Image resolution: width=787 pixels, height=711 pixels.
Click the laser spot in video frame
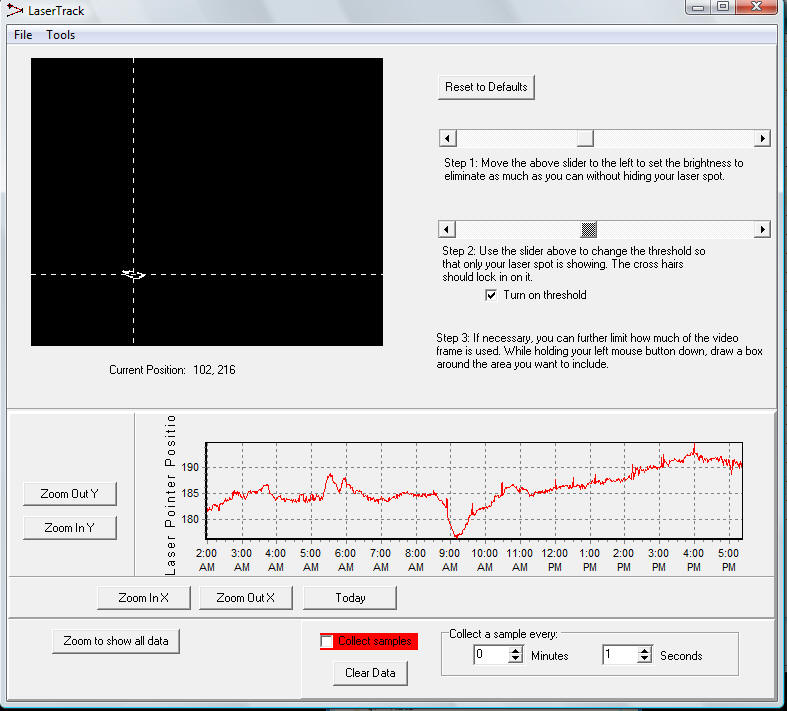click(x=133, y=274)
